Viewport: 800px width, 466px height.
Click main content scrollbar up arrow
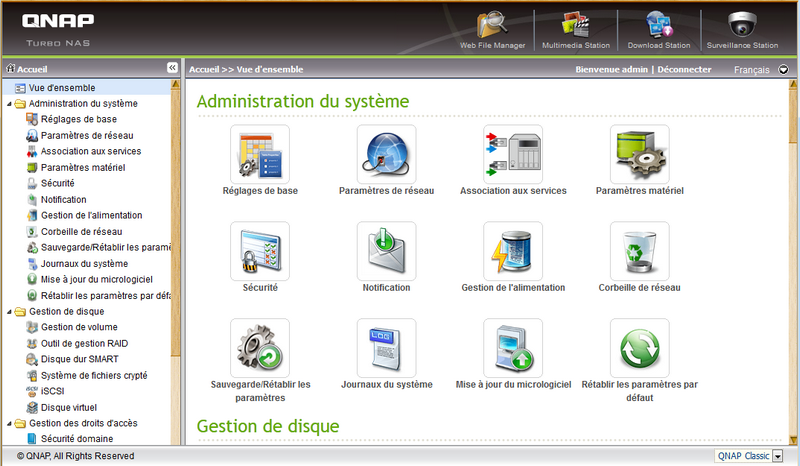tap(793, 84)
